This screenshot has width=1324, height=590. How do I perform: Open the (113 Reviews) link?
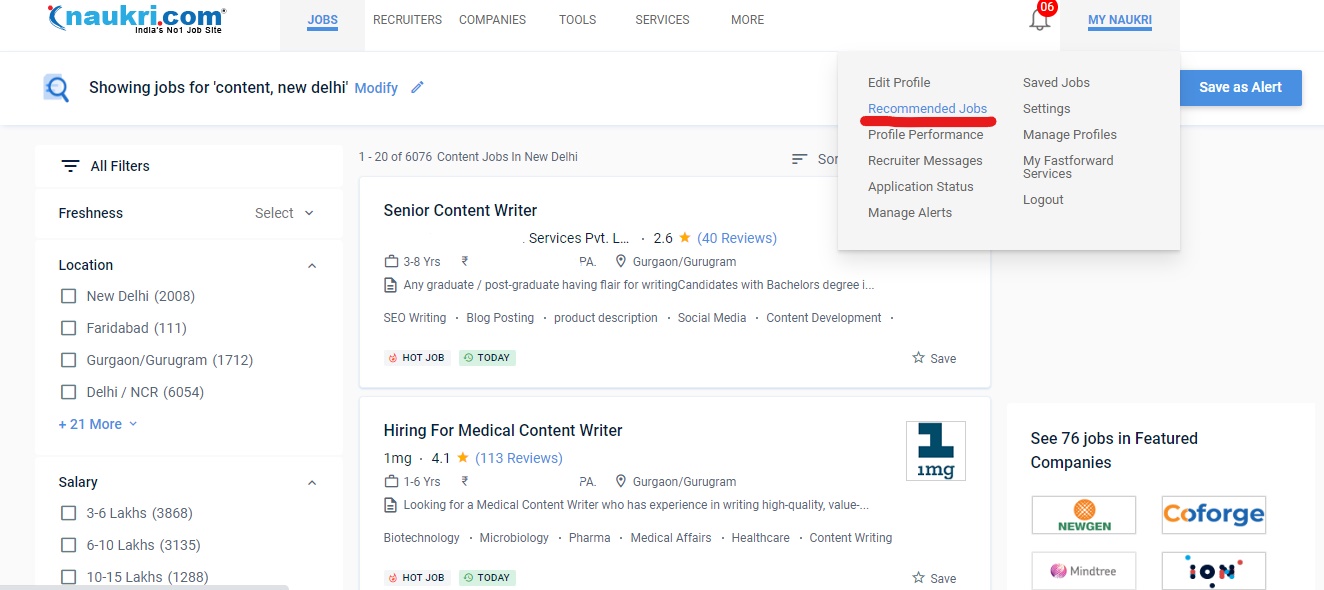pos(519,458)
